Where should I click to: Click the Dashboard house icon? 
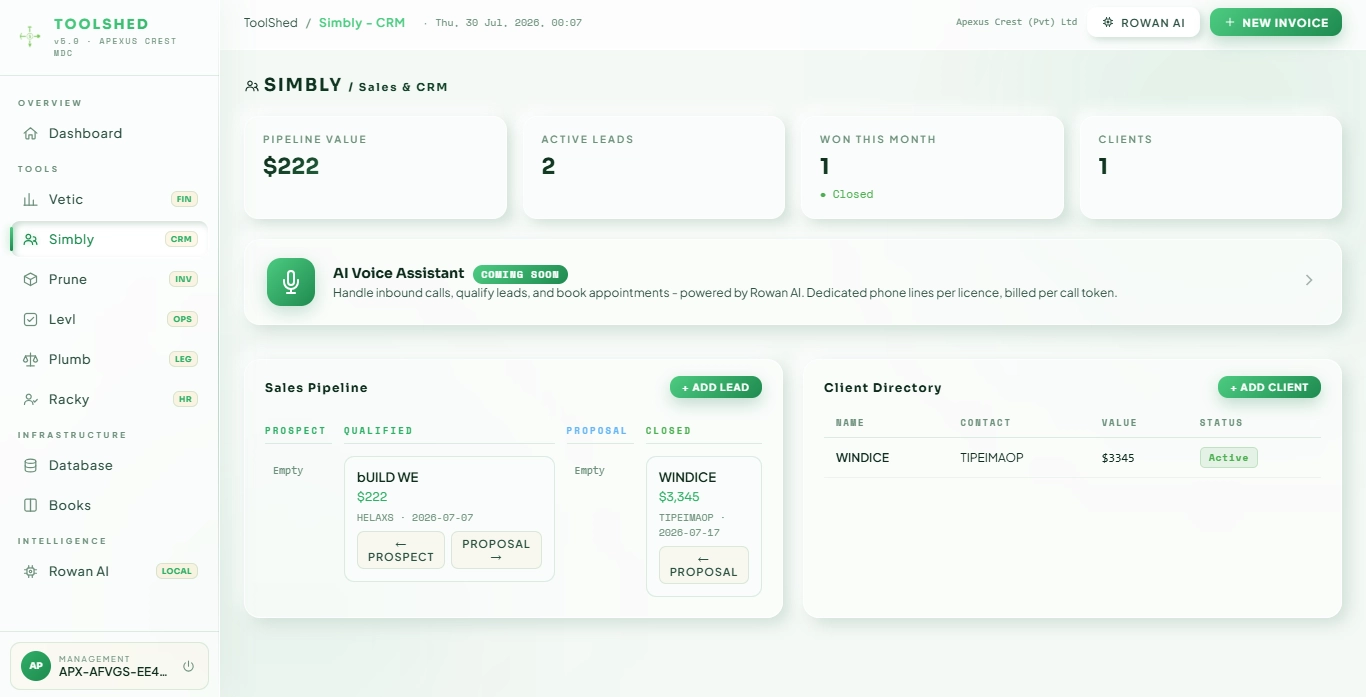tap(30, 133)
